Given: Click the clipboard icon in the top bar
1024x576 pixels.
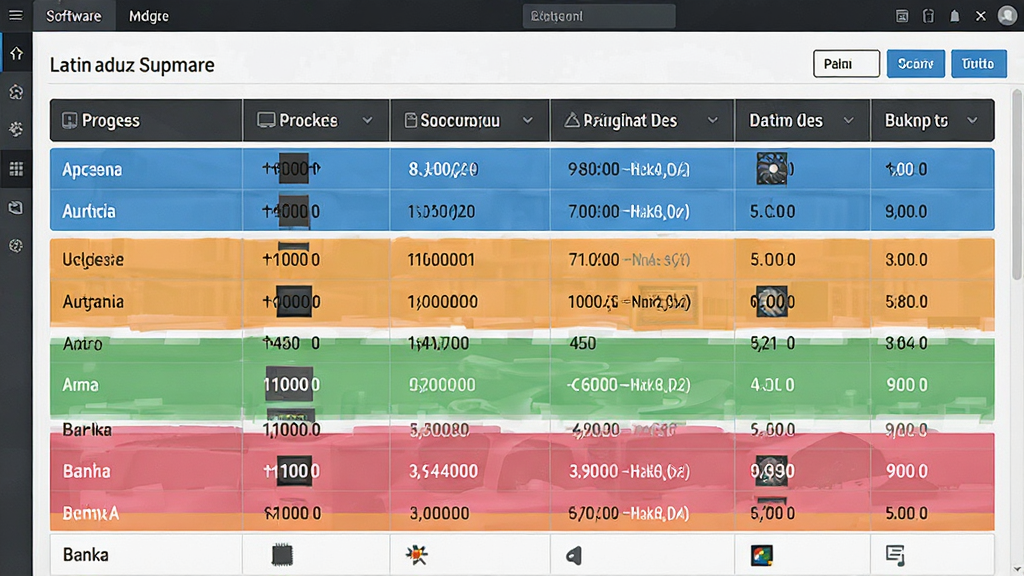Looking at the screenshot, I should 928,16.
